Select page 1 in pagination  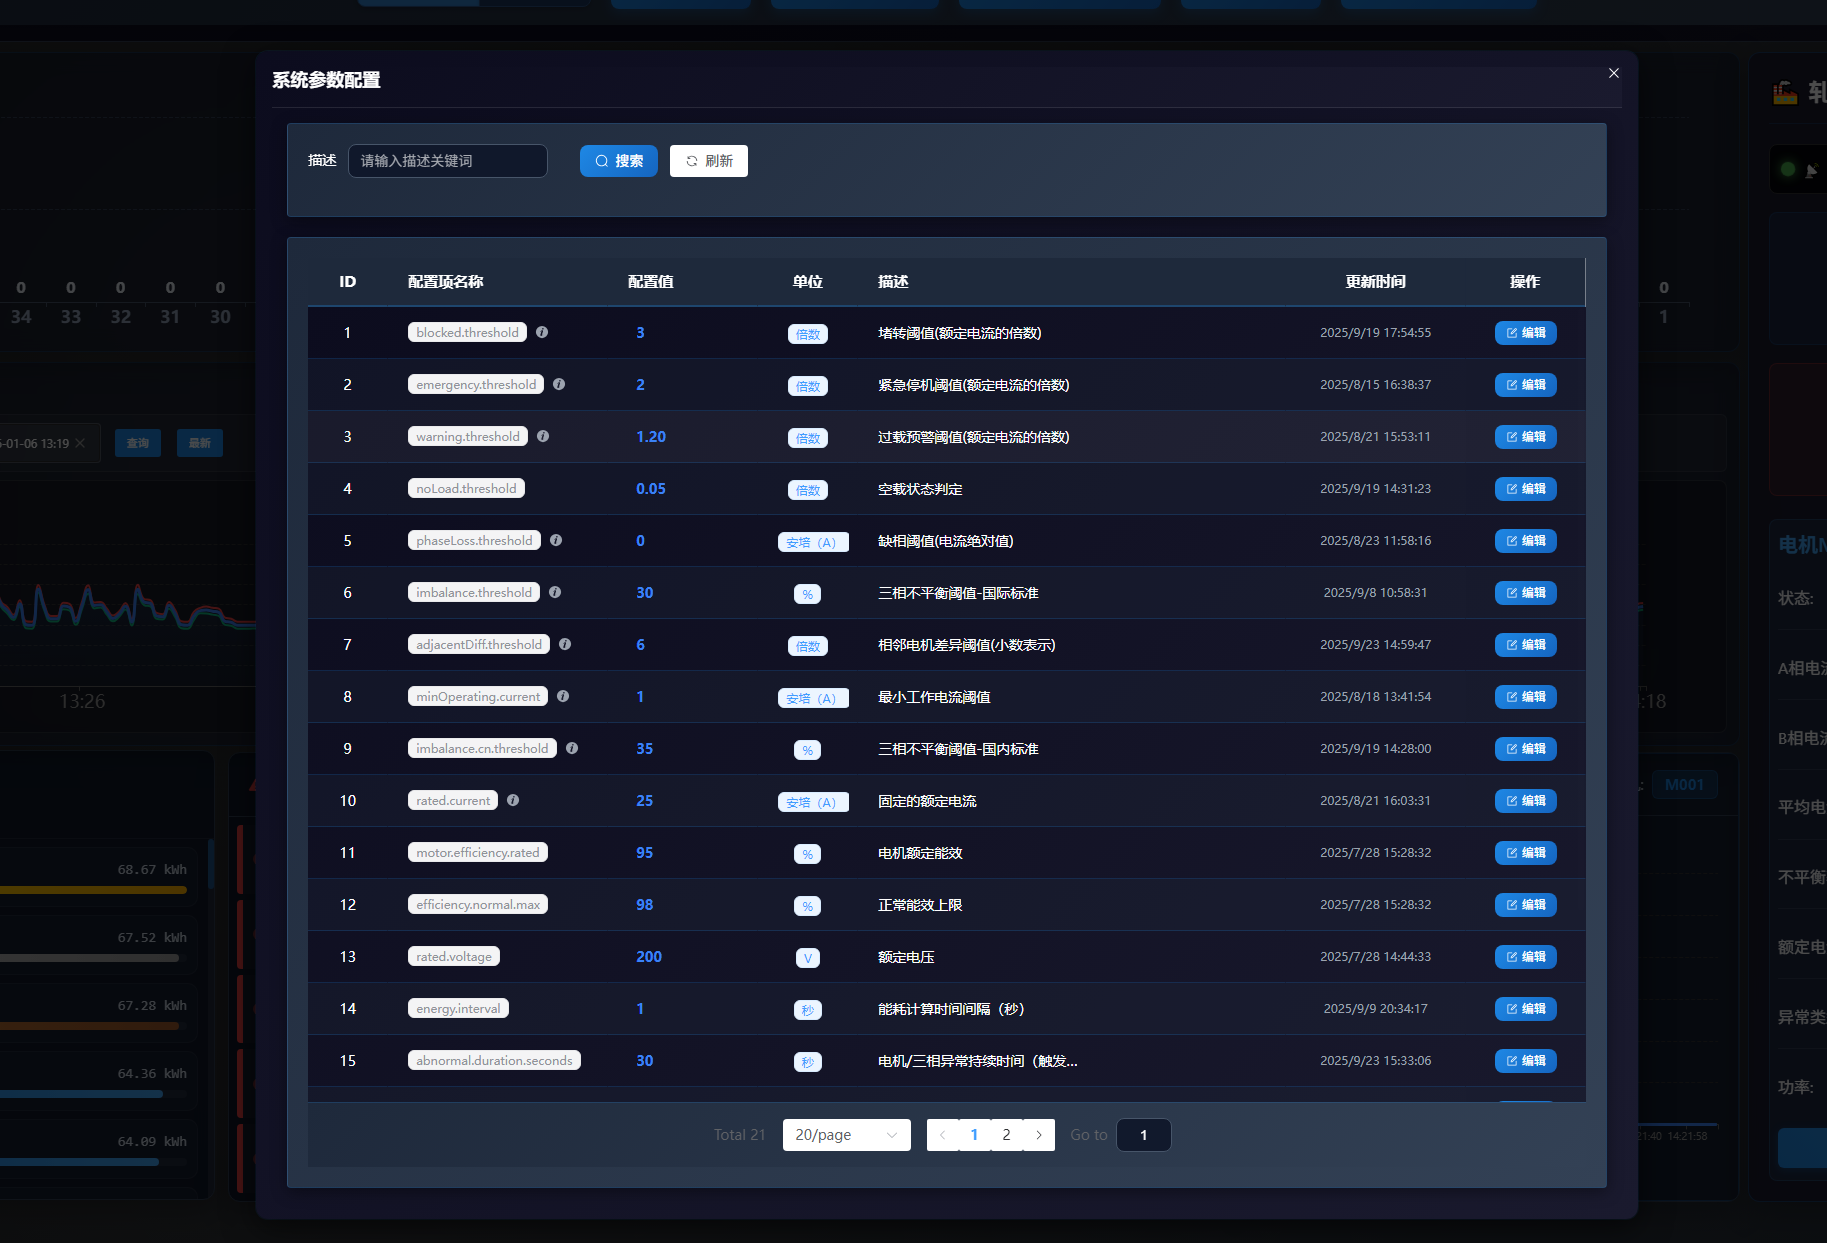pos(974,1135)
